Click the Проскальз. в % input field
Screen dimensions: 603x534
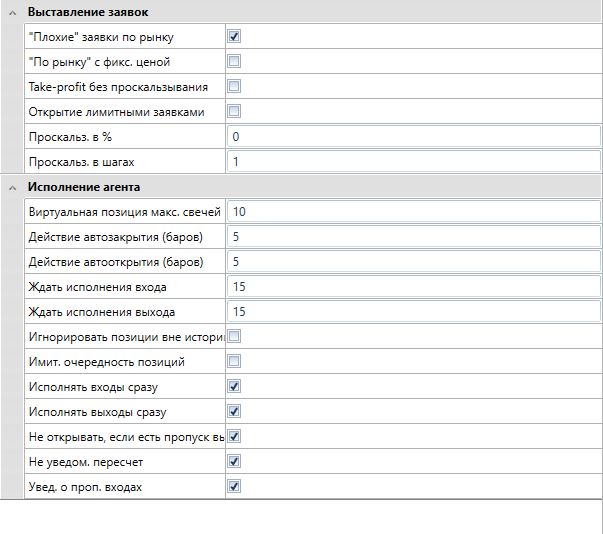(x=412, y=136)
